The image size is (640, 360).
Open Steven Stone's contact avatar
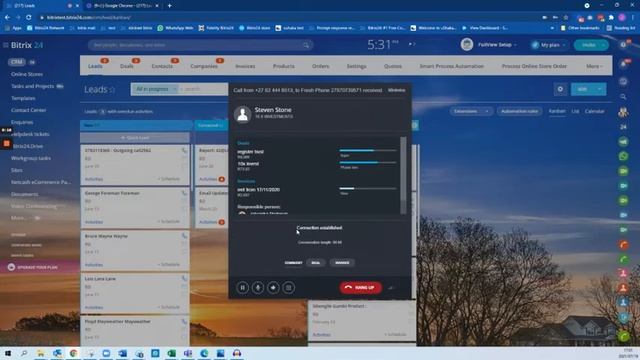pos(242,114)
